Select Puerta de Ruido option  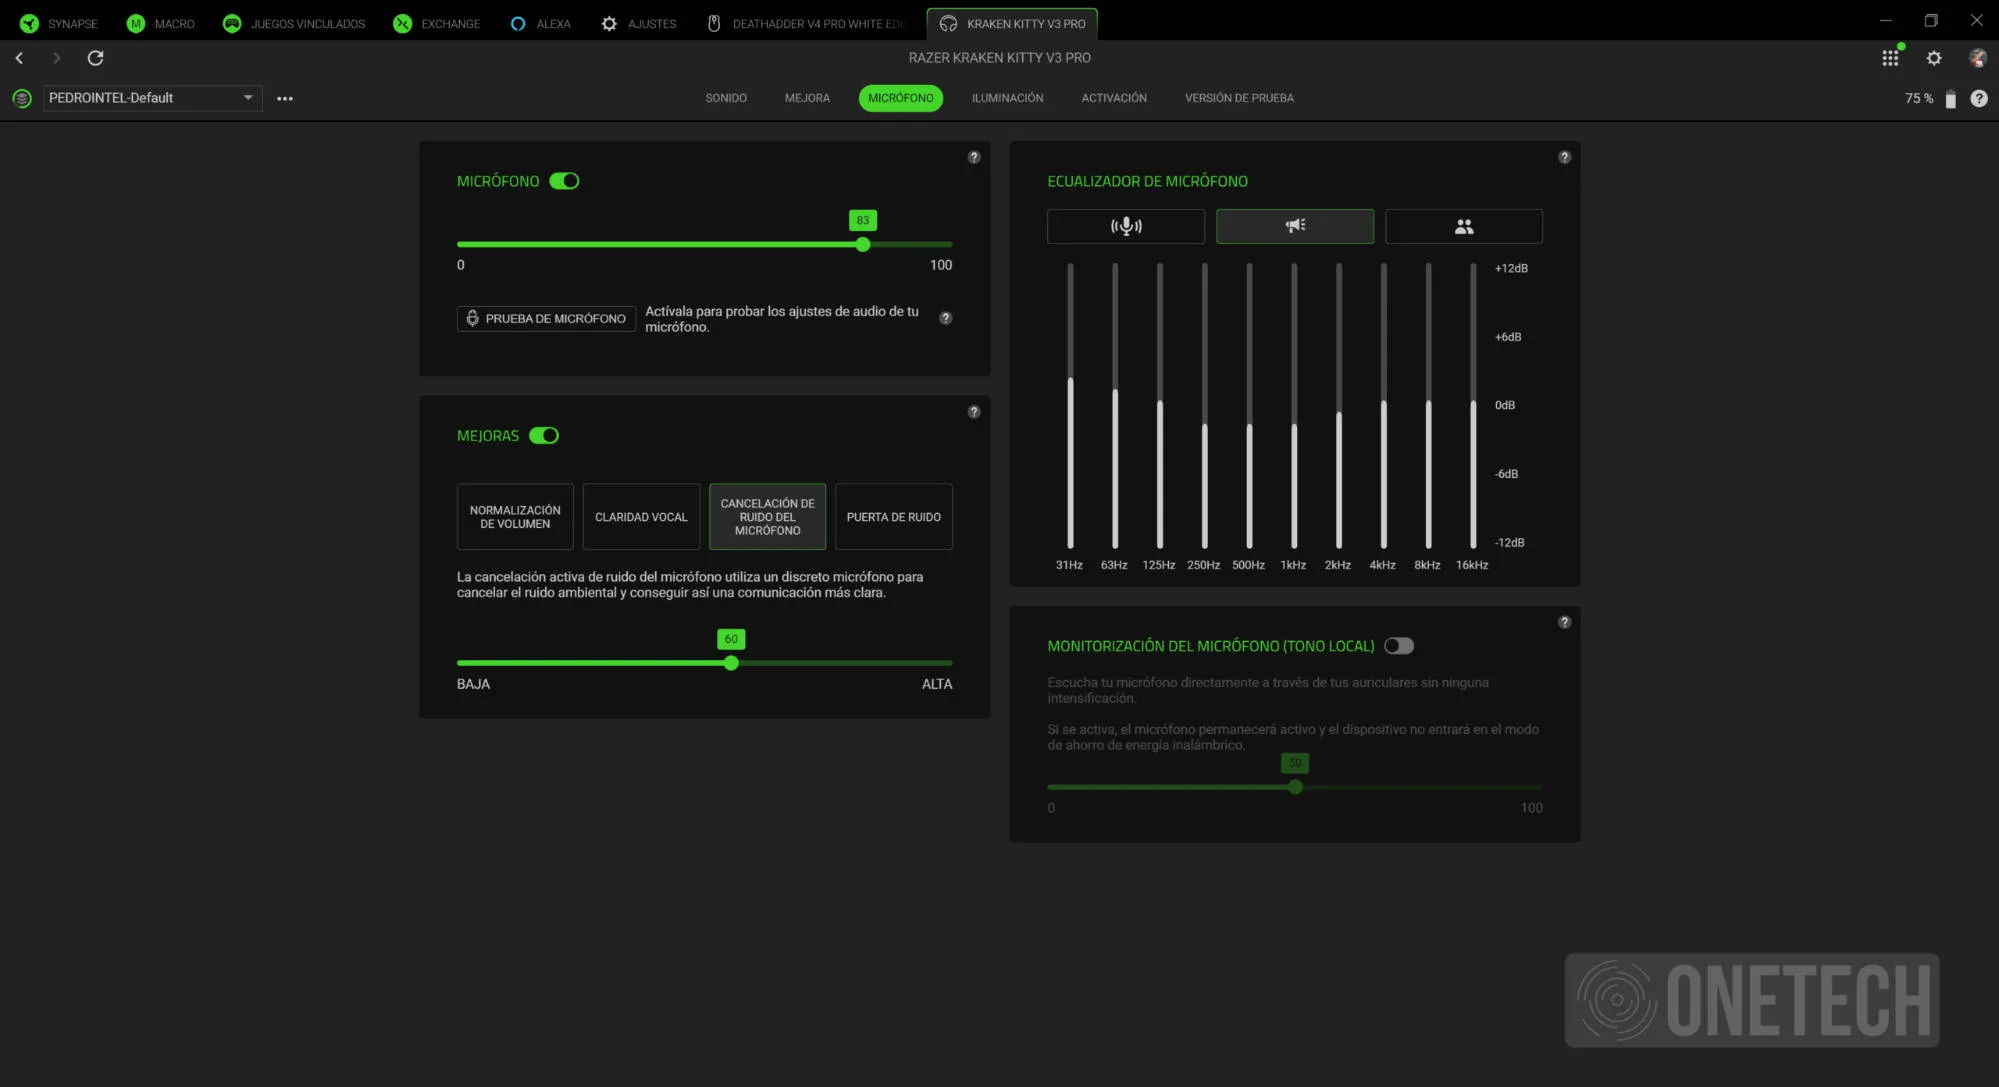click(894, 517)
